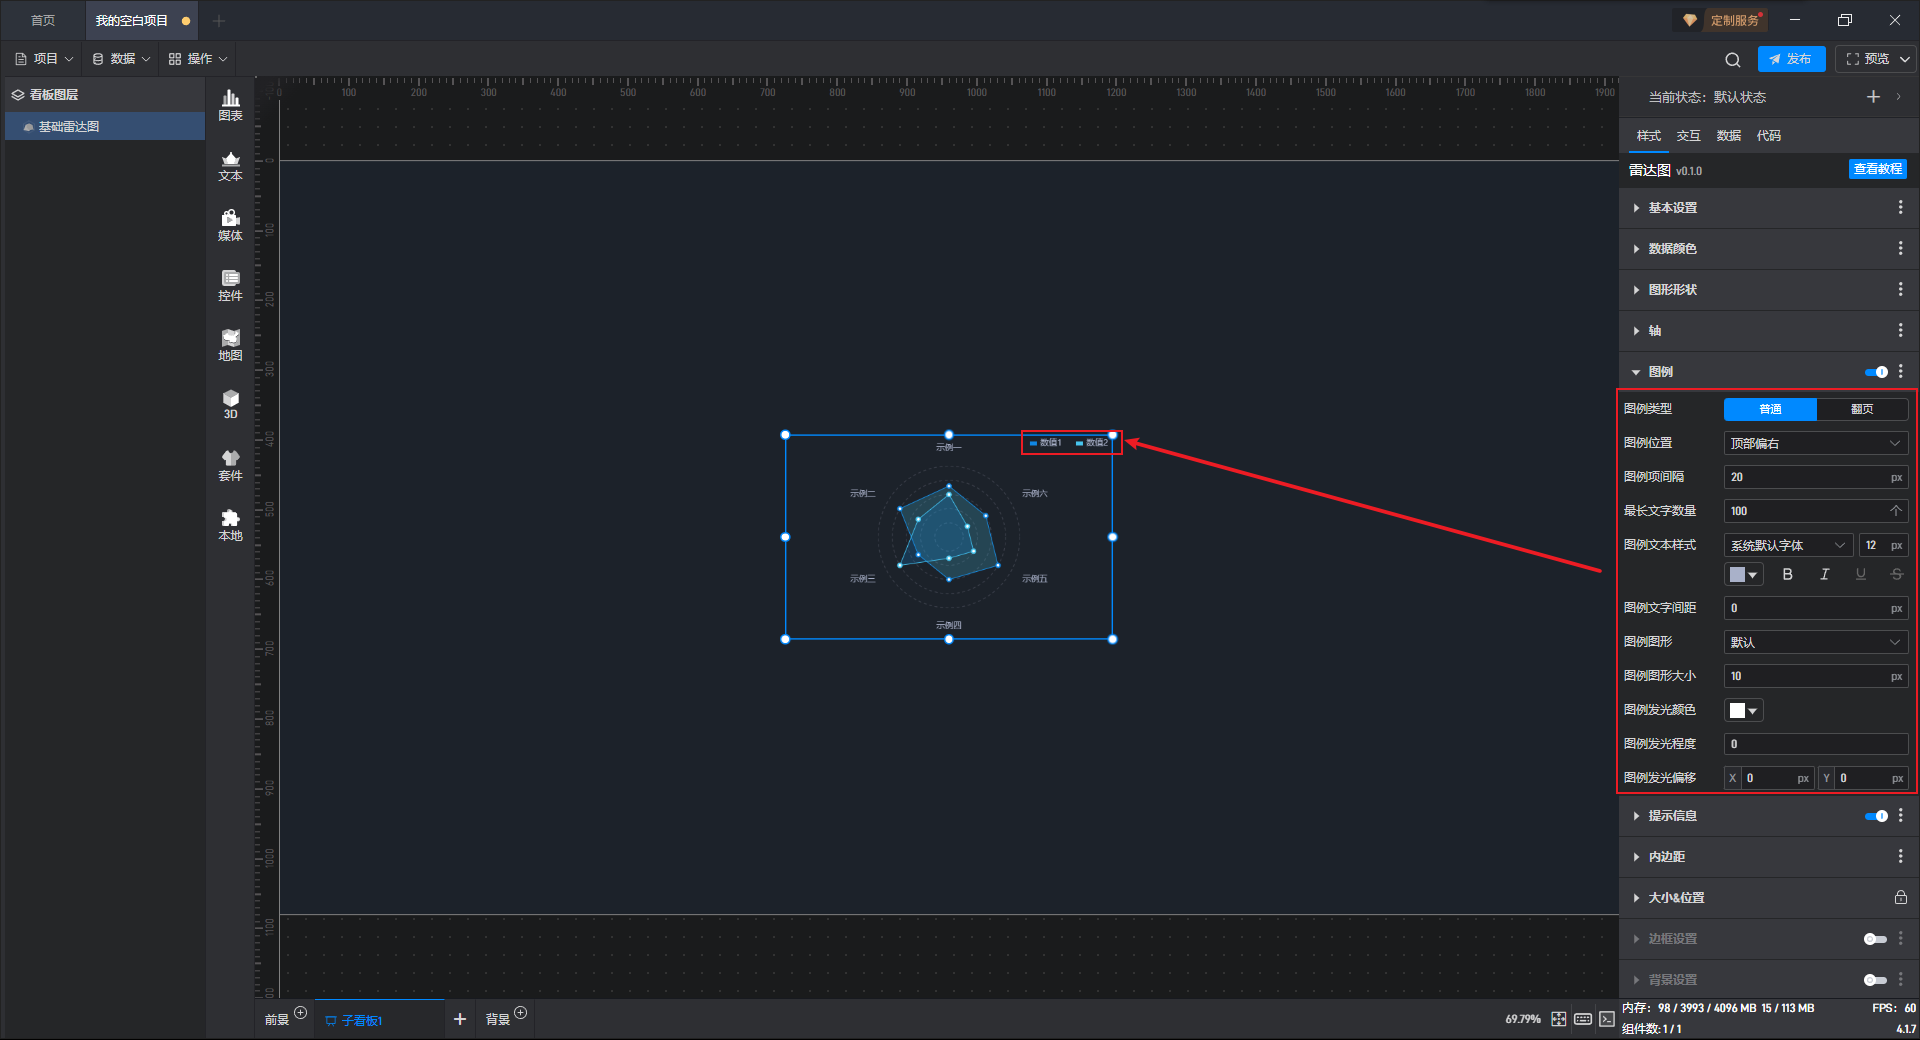Switch to the 交互 tab
Viewport: 1920px width, 1040px height.
click(x=1688, y=136)
